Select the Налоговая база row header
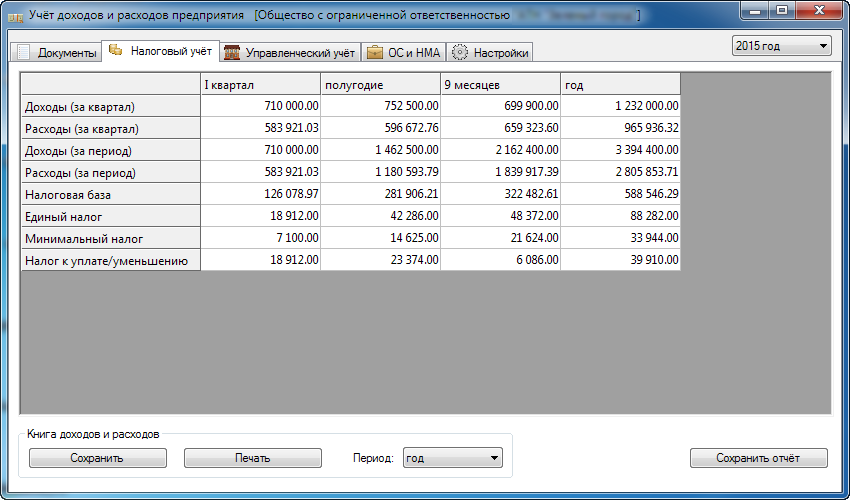Viewport: 850px width, 500px height. click(x=111, y=194)
